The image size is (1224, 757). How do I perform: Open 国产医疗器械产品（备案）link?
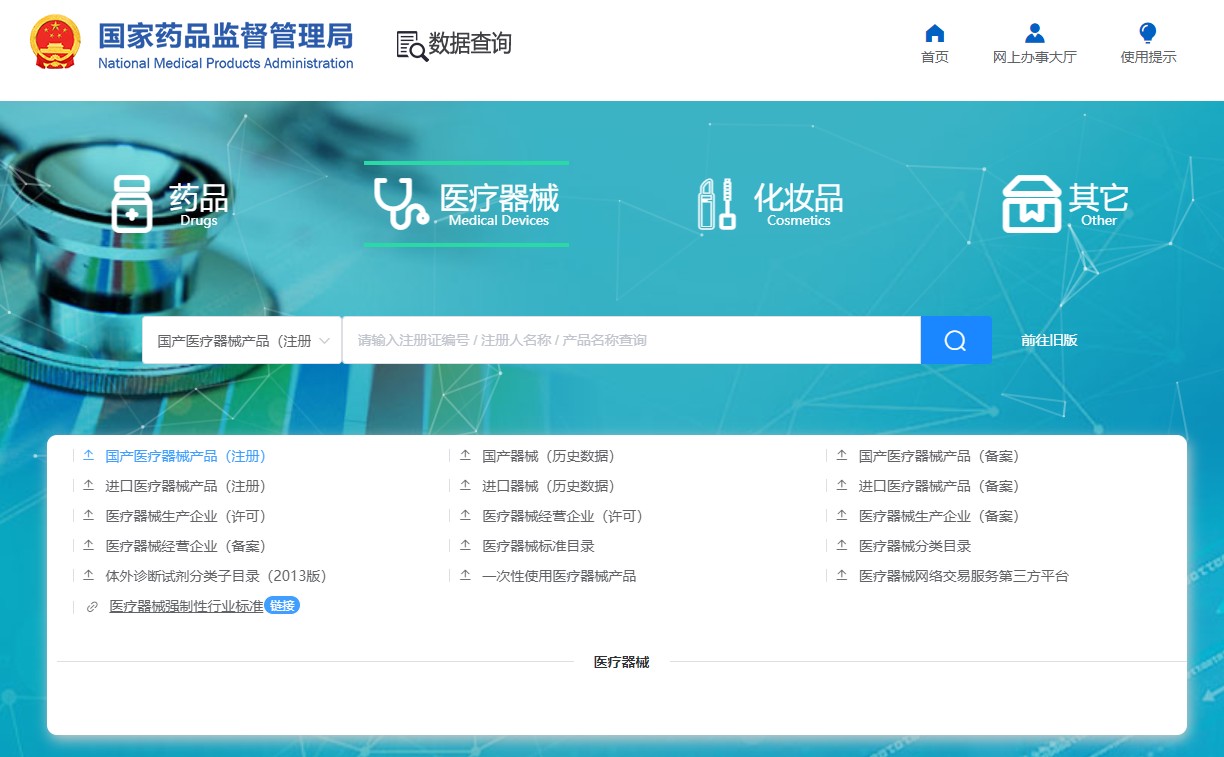coord(939,456)
